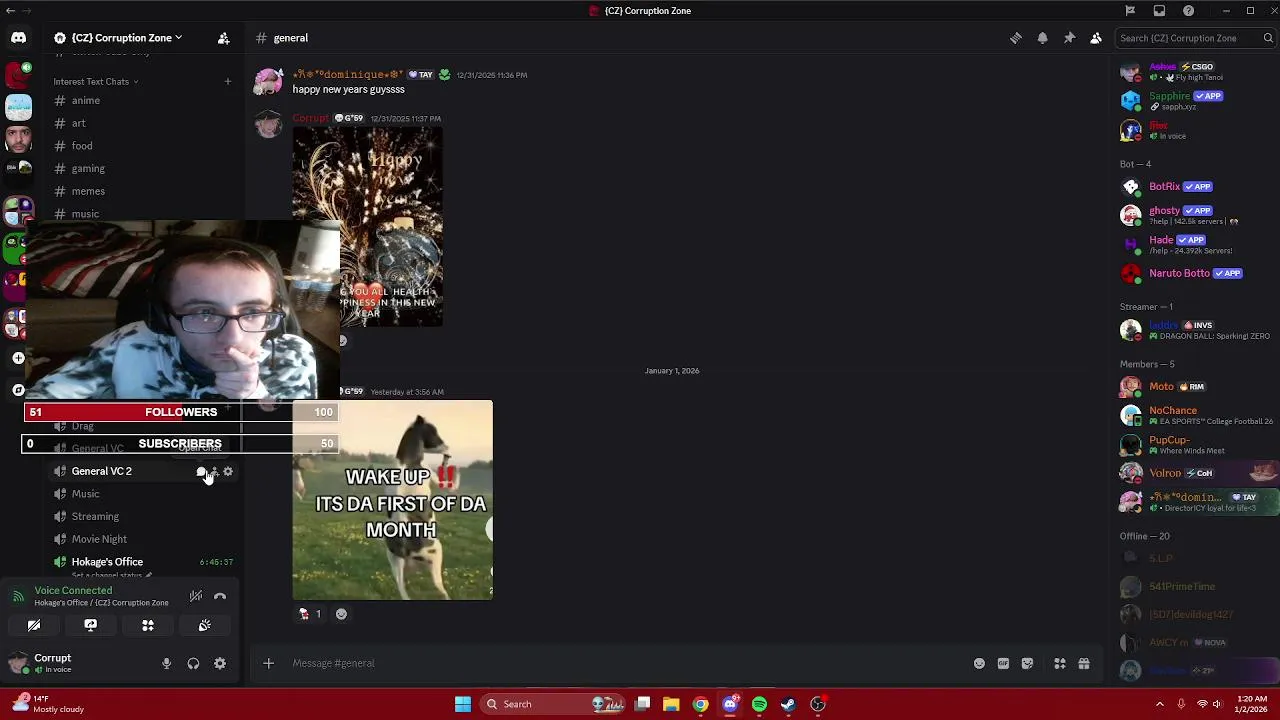The image size is (1280, 720).
Task: Toggle member list visibility icon
Action: tap(1096, 38)
